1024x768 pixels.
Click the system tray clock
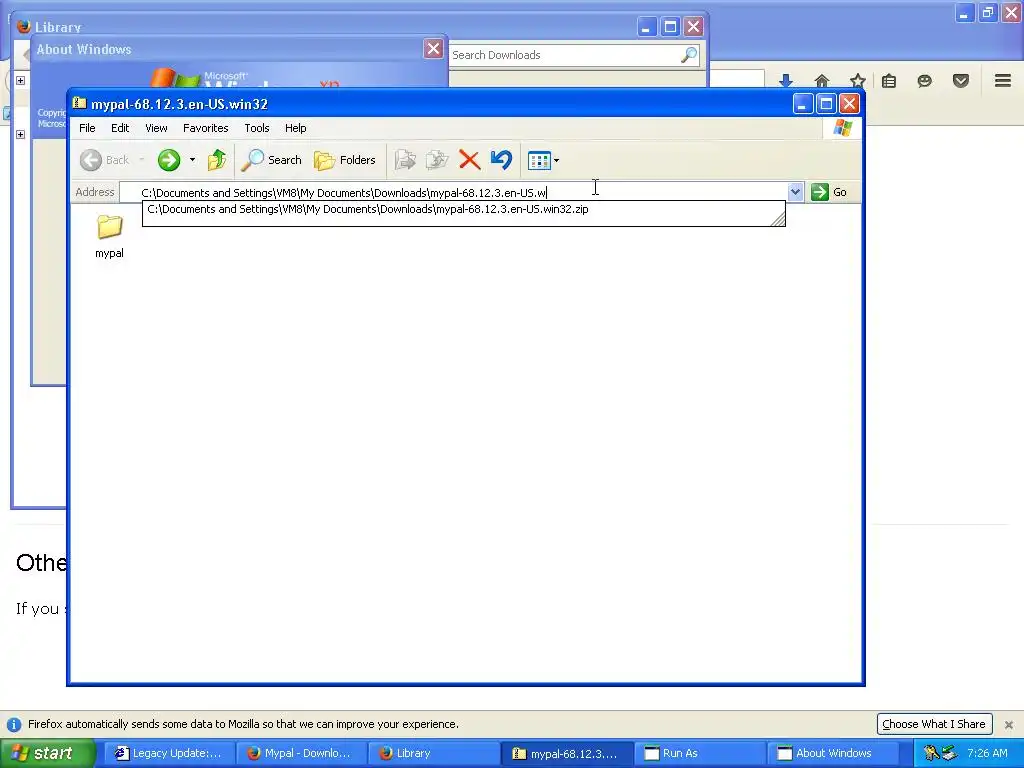[987, 753]
